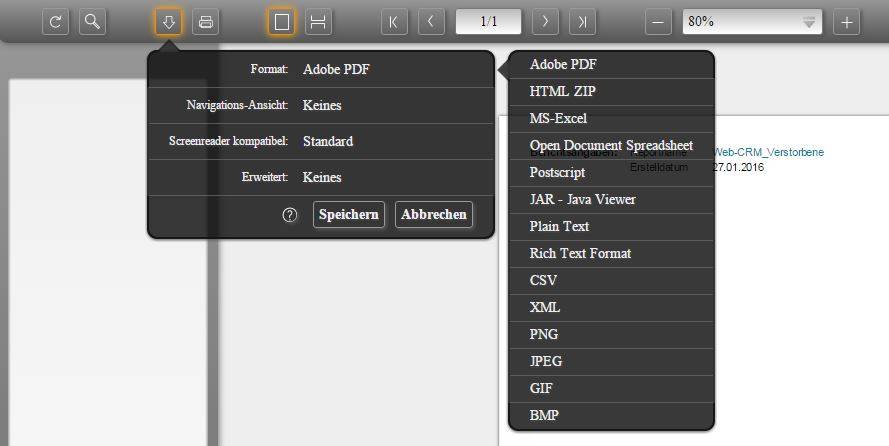Jump to the last page
This screenshot has width=889, height=446.
point(582,22)
